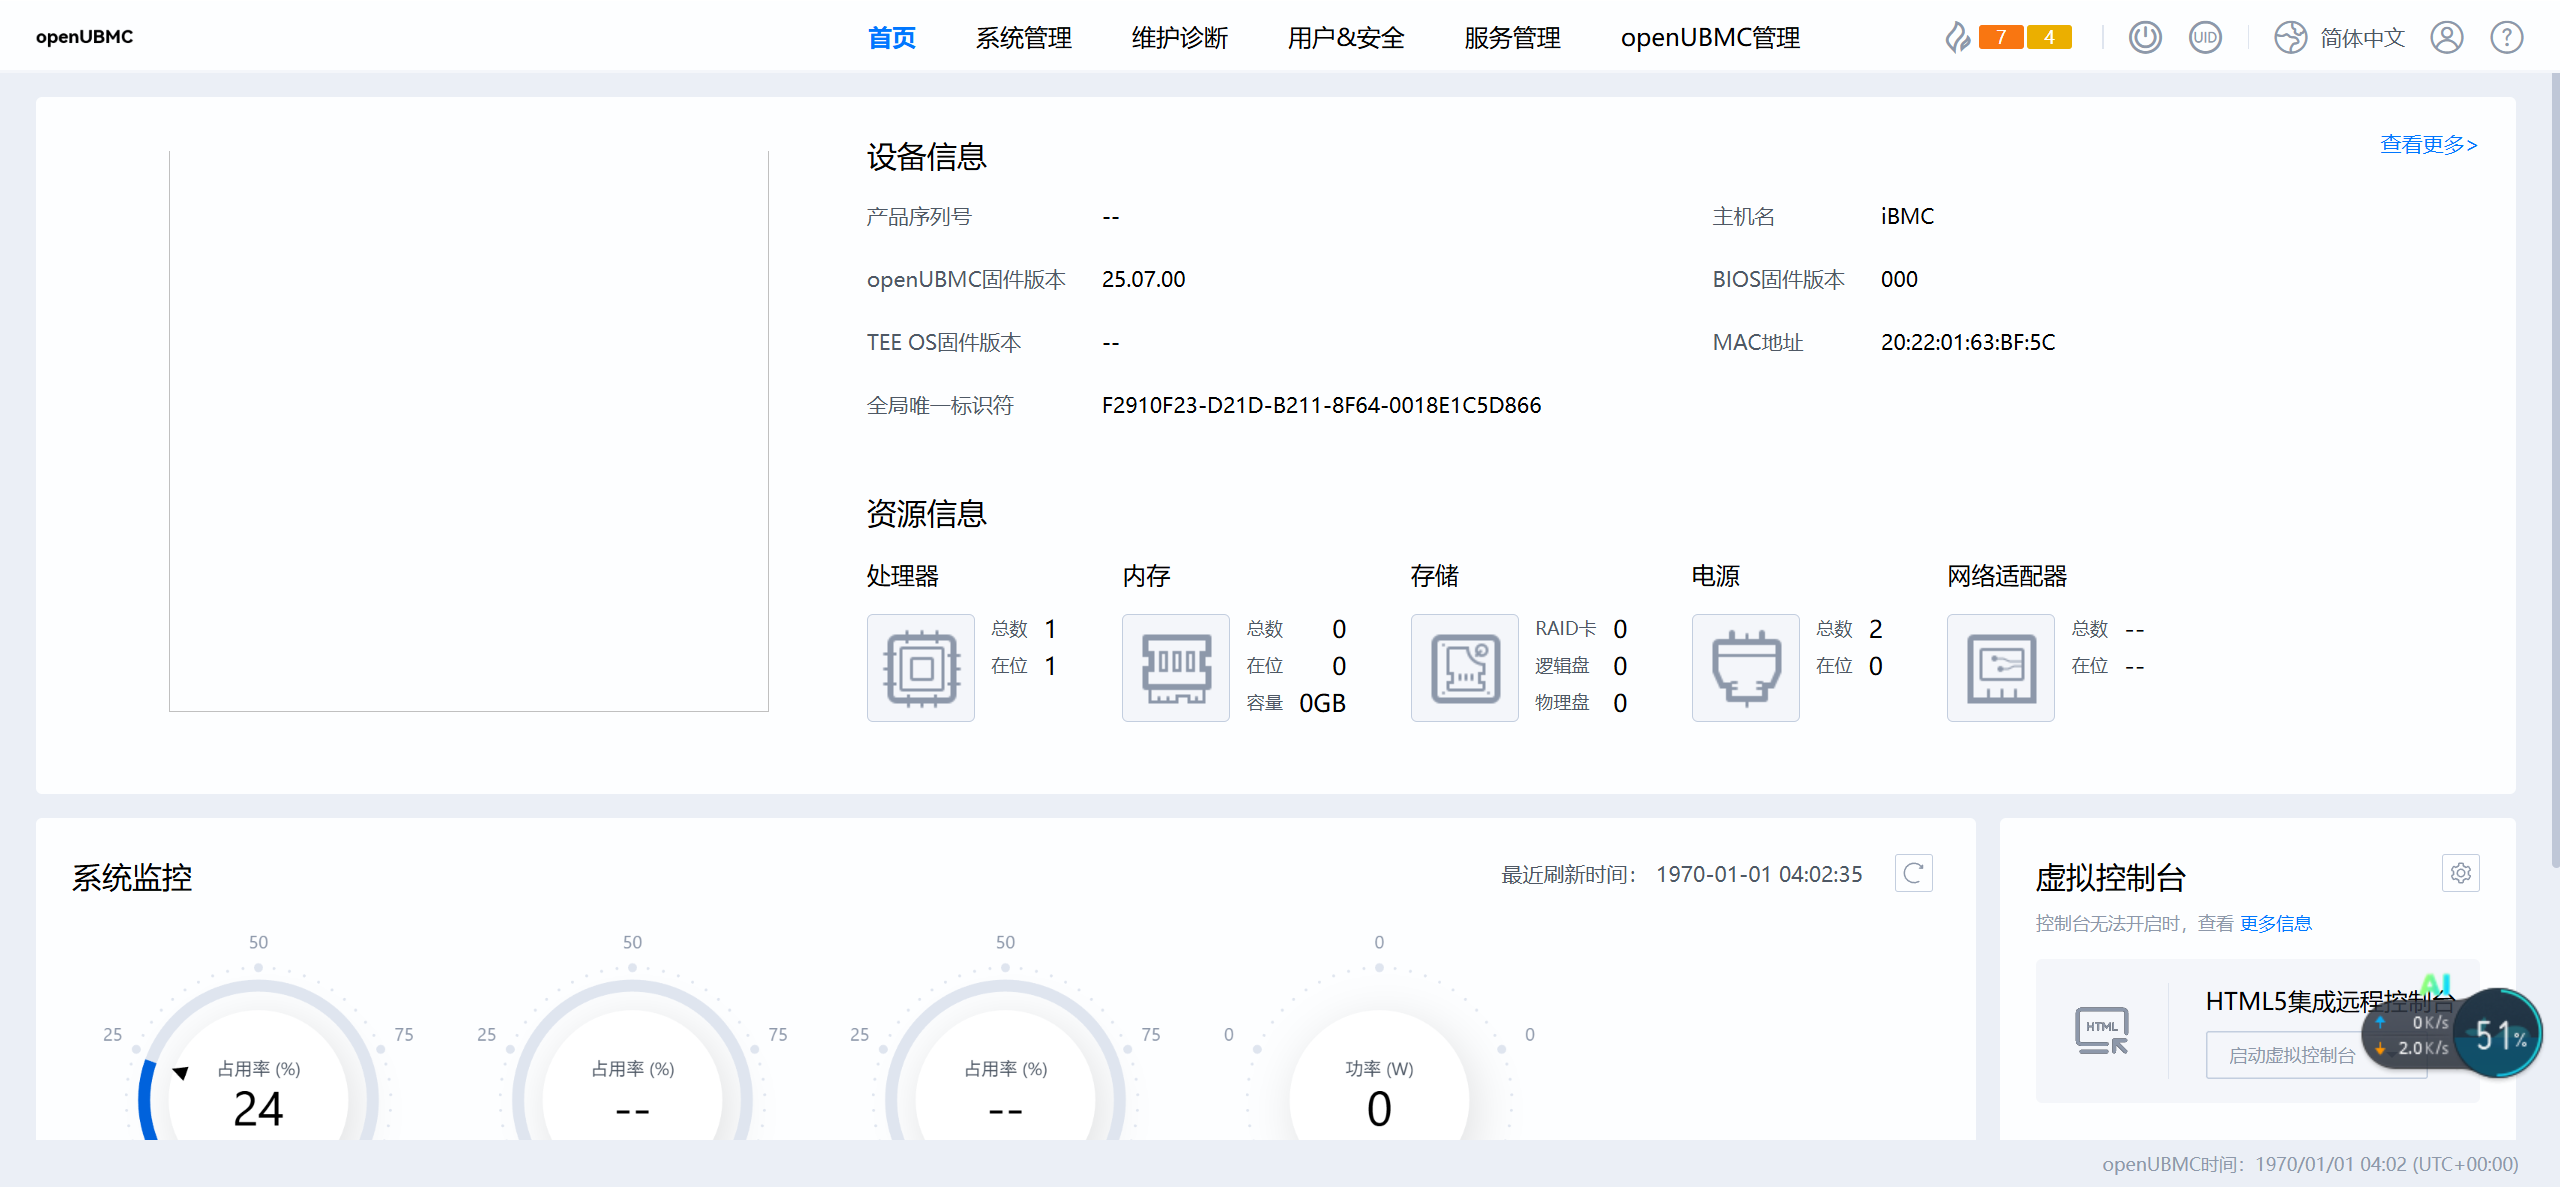Open the 维护诊断 menu

(x=1180, y=38)
